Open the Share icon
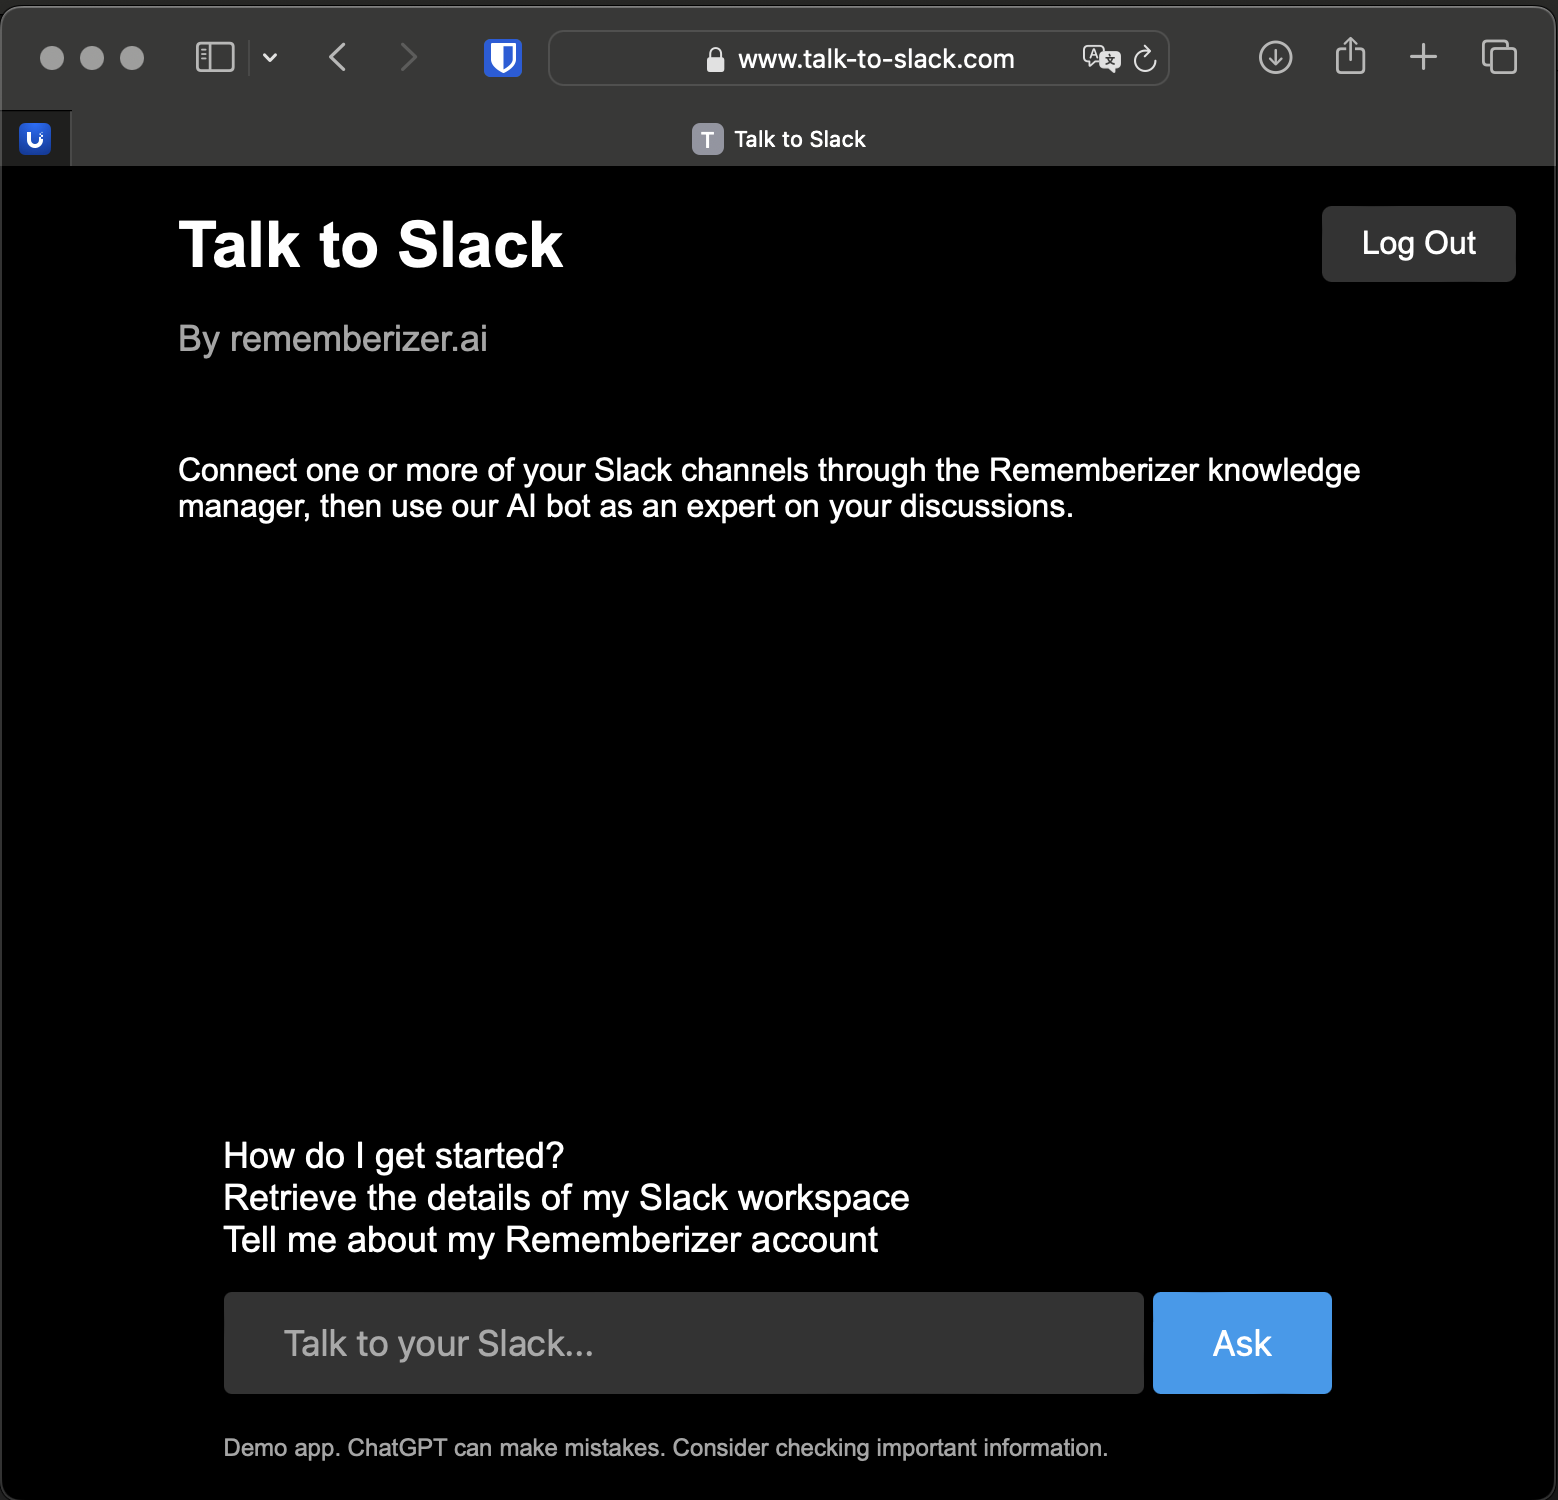The width and height of the screenshot is (1558, 1500). (1350, 57)
